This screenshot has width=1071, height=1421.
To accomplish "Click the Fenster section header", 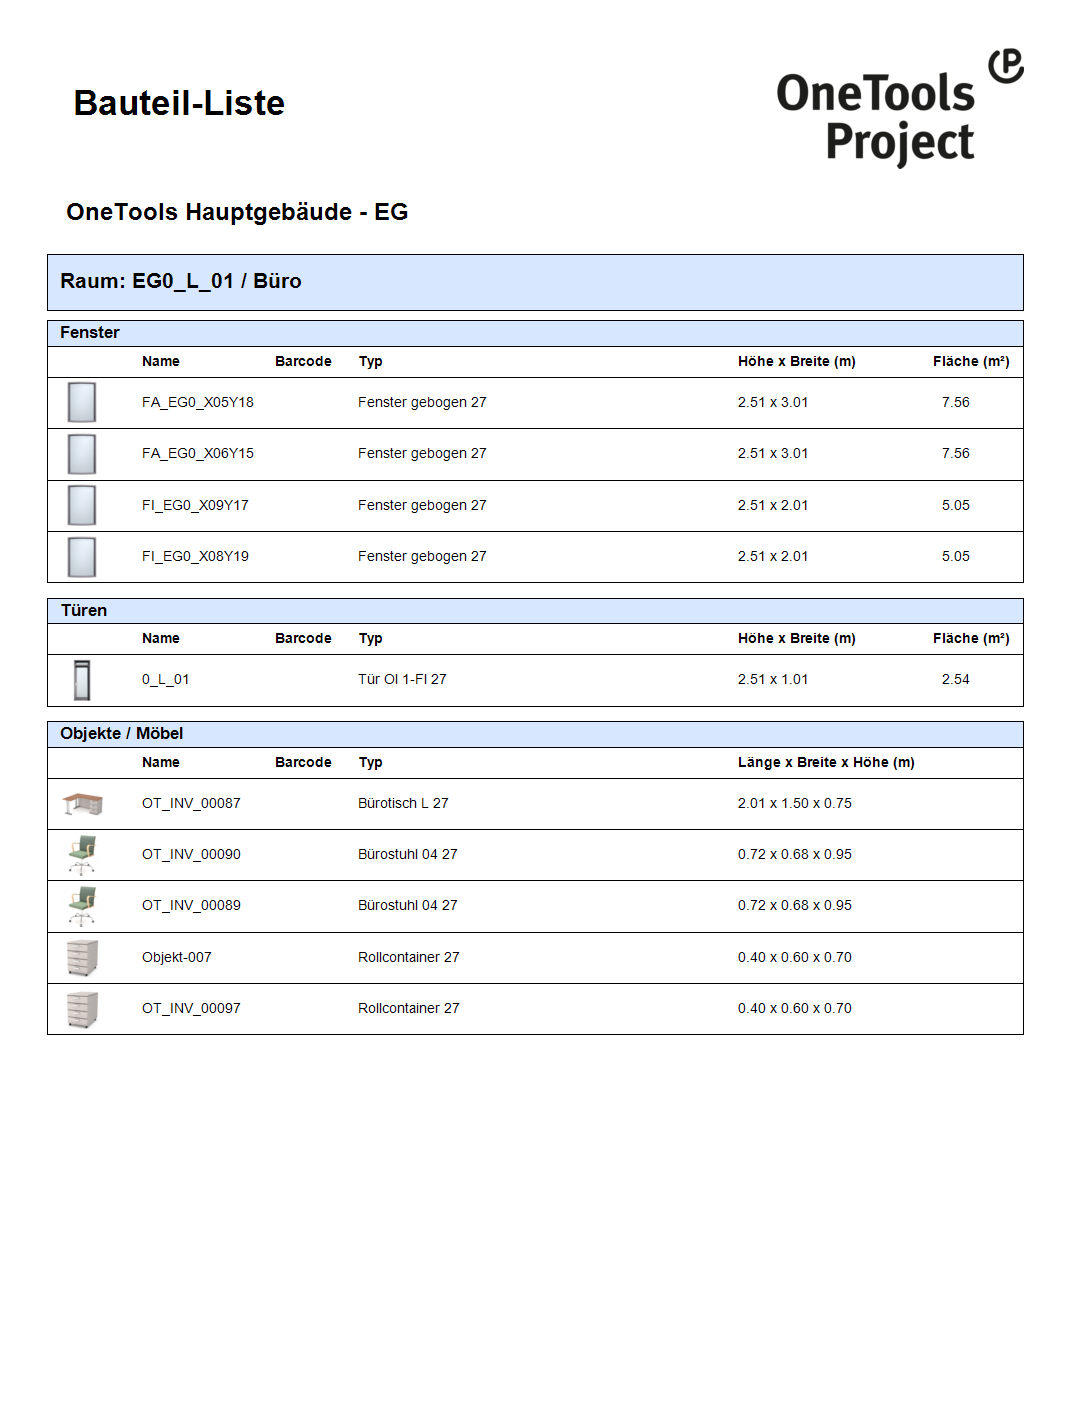I will (90, 333).
